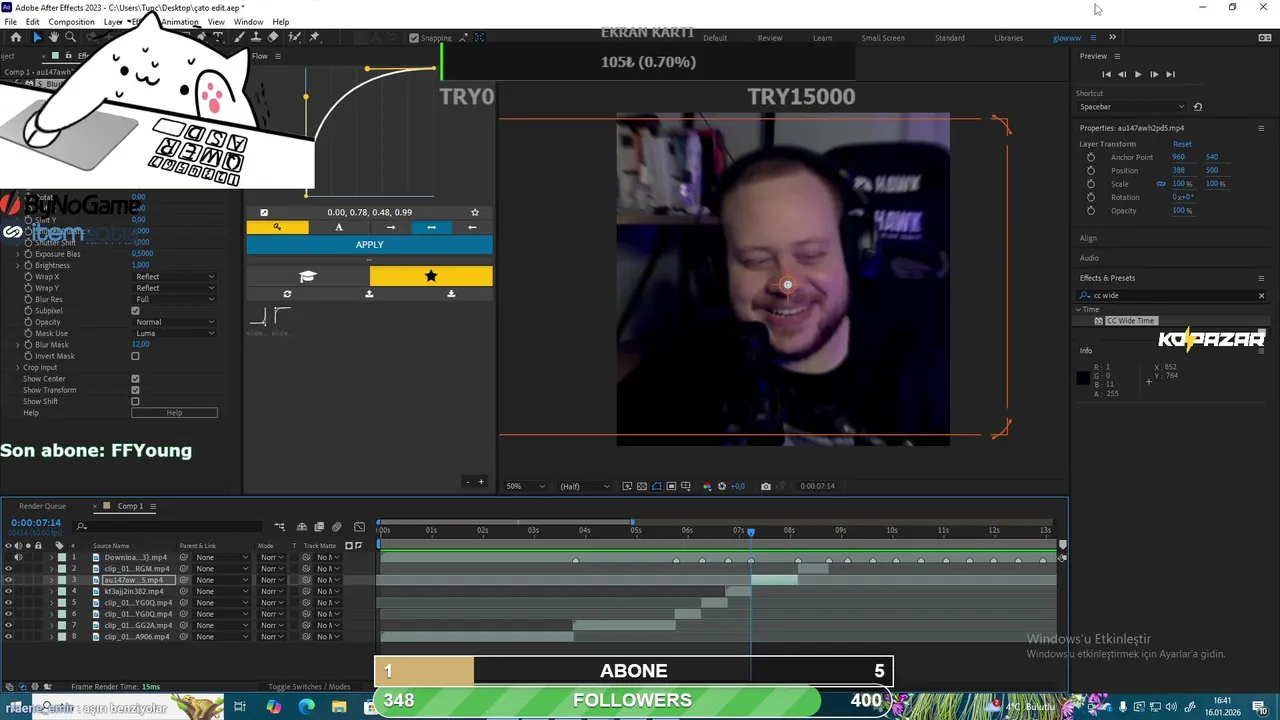Jump to first frame in Preview panel
The width and height of the screenshot is (1280, 720).
[x=1106, y=74]
